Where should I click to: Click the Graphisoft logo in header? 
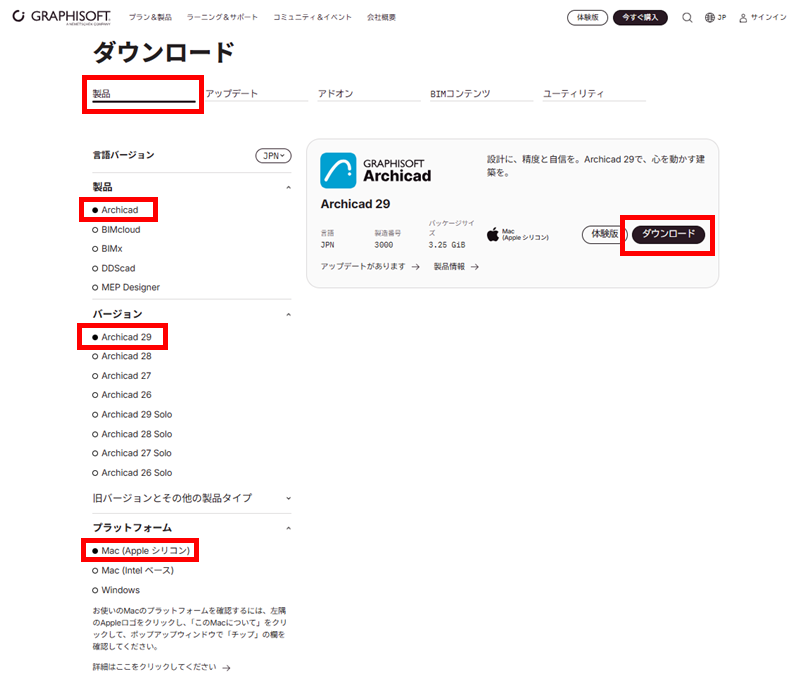point(61,17)
